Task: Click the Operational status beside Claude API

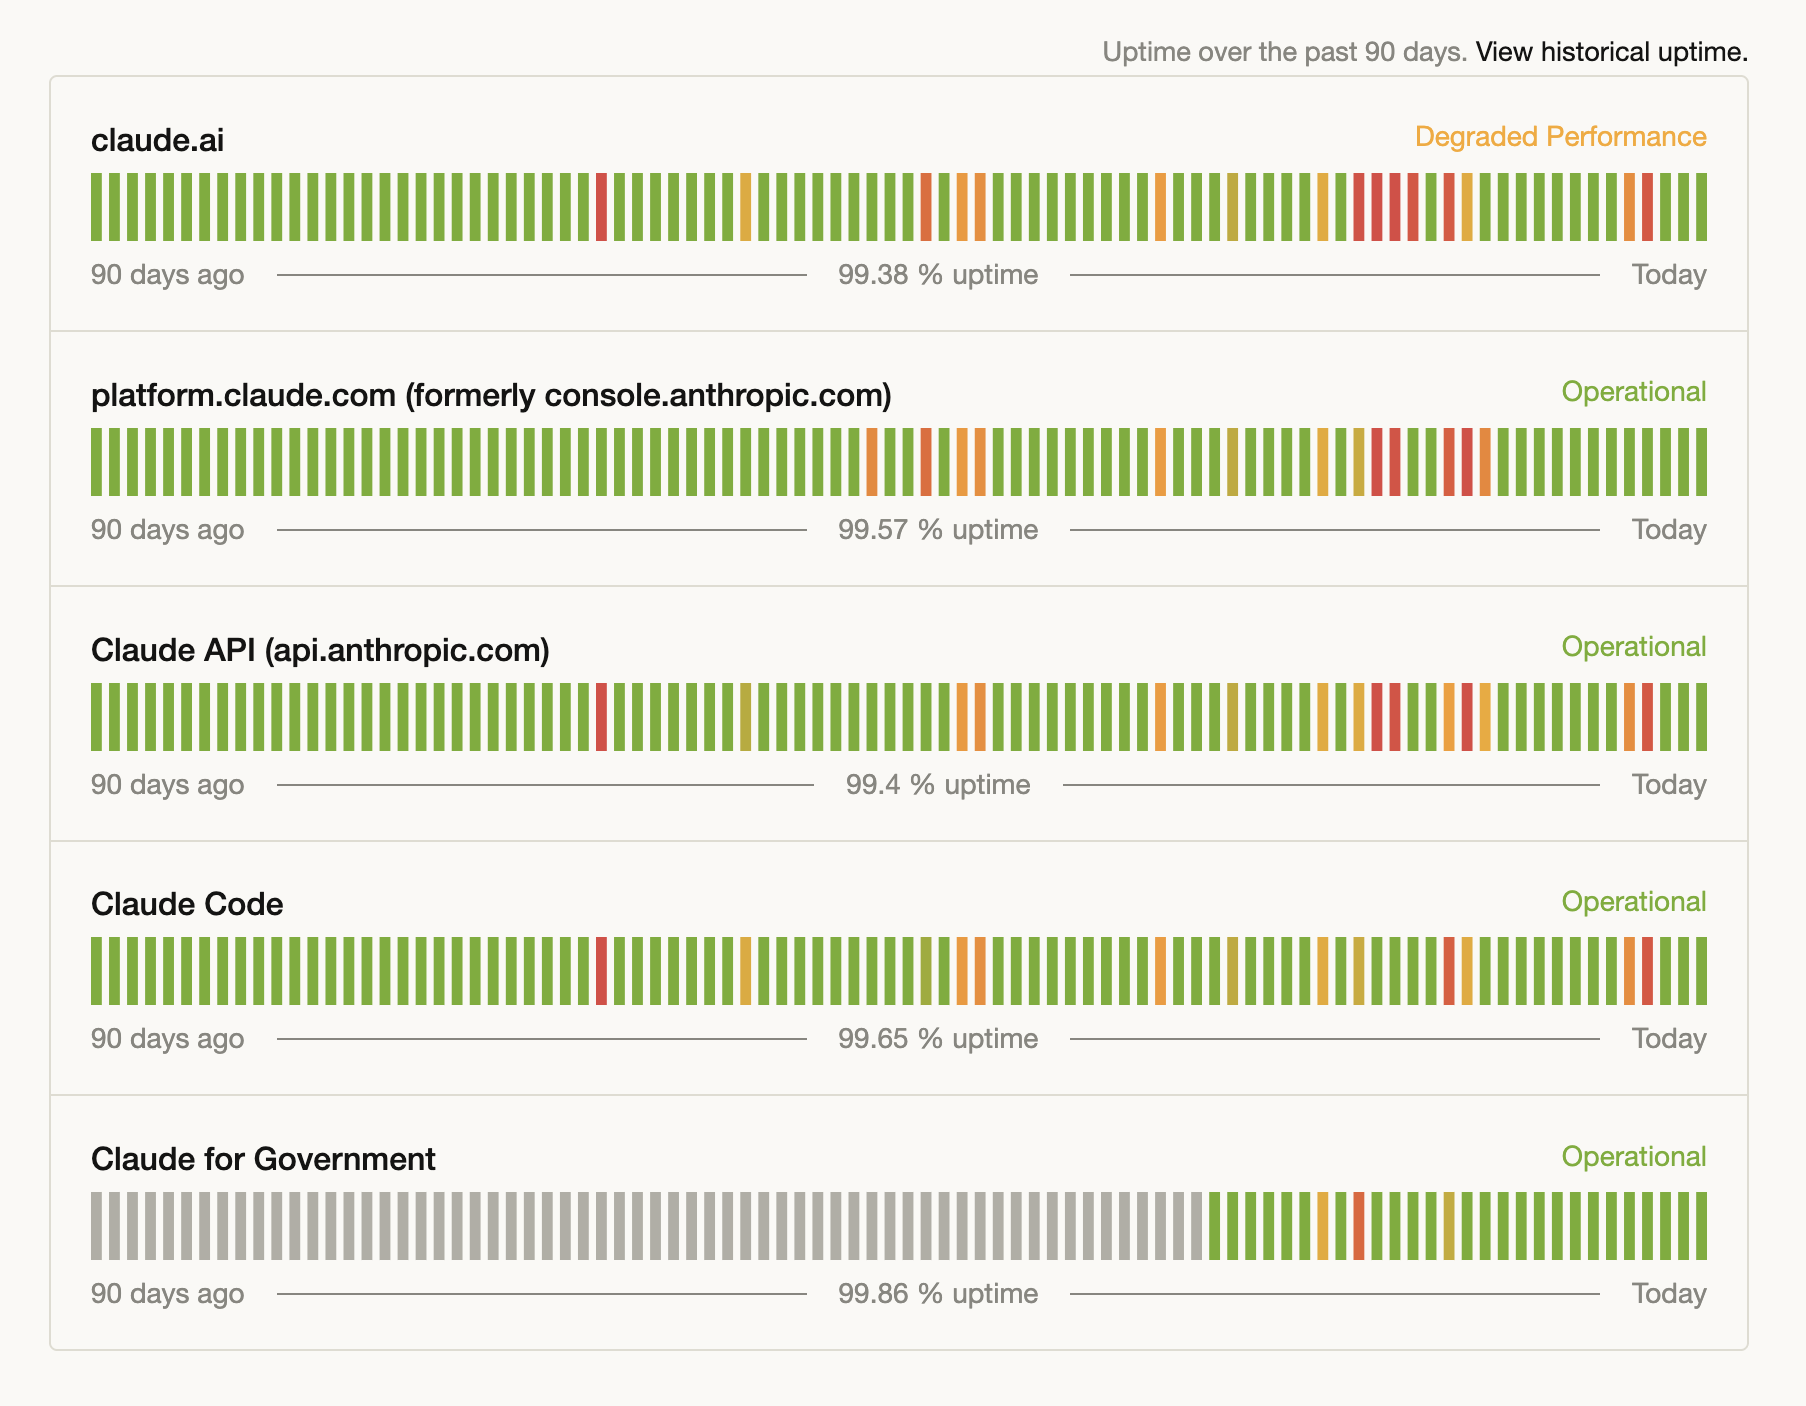Action: click(1633, 646)
